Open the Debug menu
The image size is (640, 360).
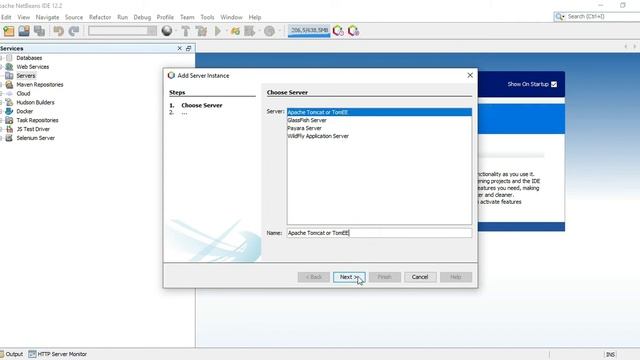(x=142, y=17)
